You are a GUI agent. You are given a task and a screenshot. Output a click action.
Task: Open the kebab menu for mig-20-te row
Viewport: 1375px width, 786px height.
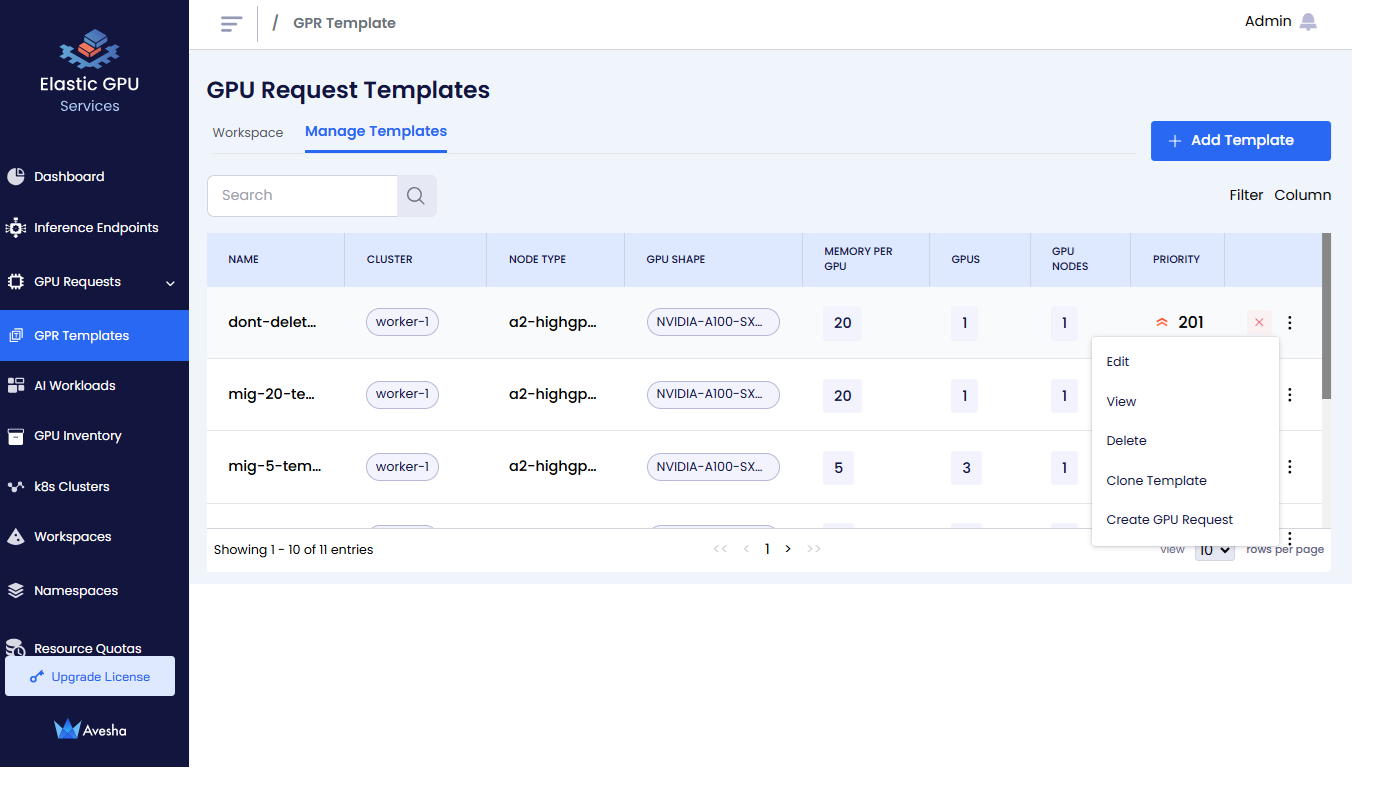coord(1290,395)
